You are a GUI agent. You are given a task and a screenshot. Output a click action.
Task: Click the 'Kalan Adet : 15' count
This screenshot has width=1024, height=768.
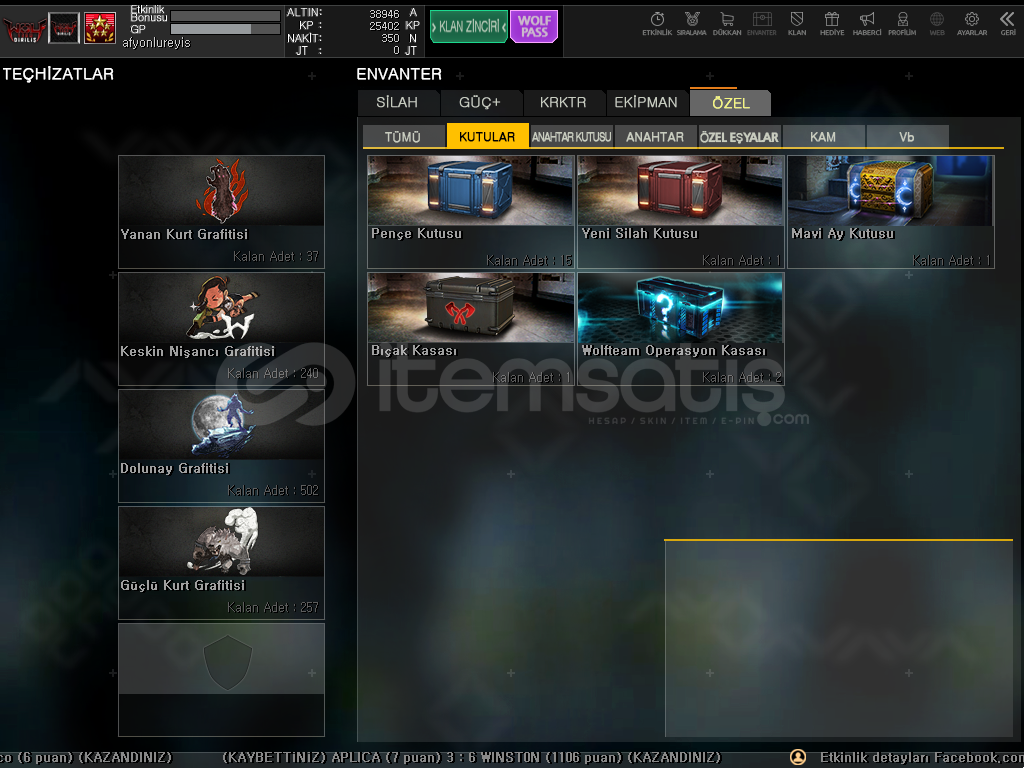tap(529, 260)
